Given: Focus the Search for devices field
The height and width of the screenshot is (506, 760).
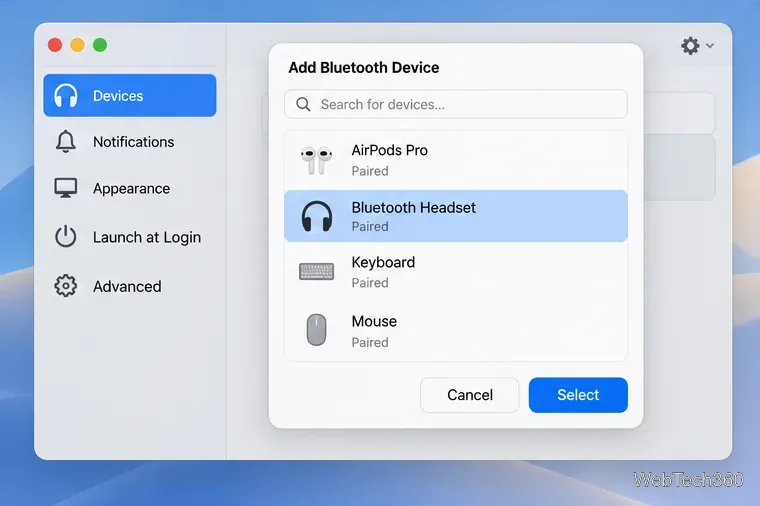Looking at the screenshot, I should click(456, 104).
